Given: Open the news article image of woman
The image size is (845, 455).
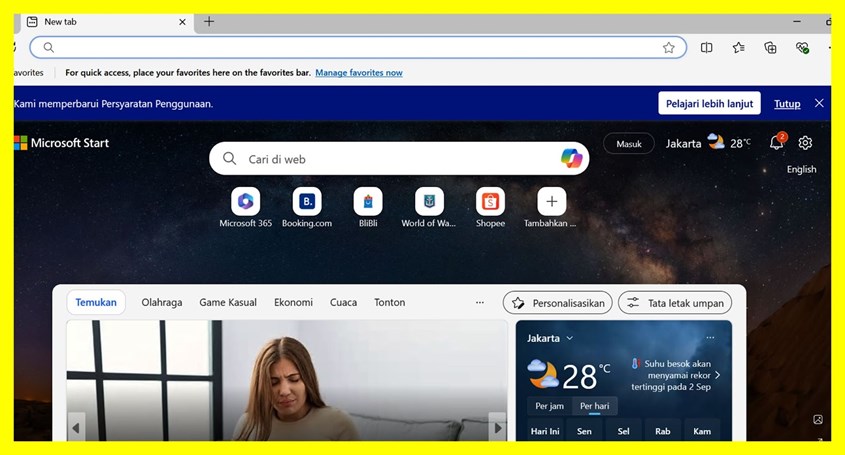Looking at the screenshot, I should tap(287, 381).
